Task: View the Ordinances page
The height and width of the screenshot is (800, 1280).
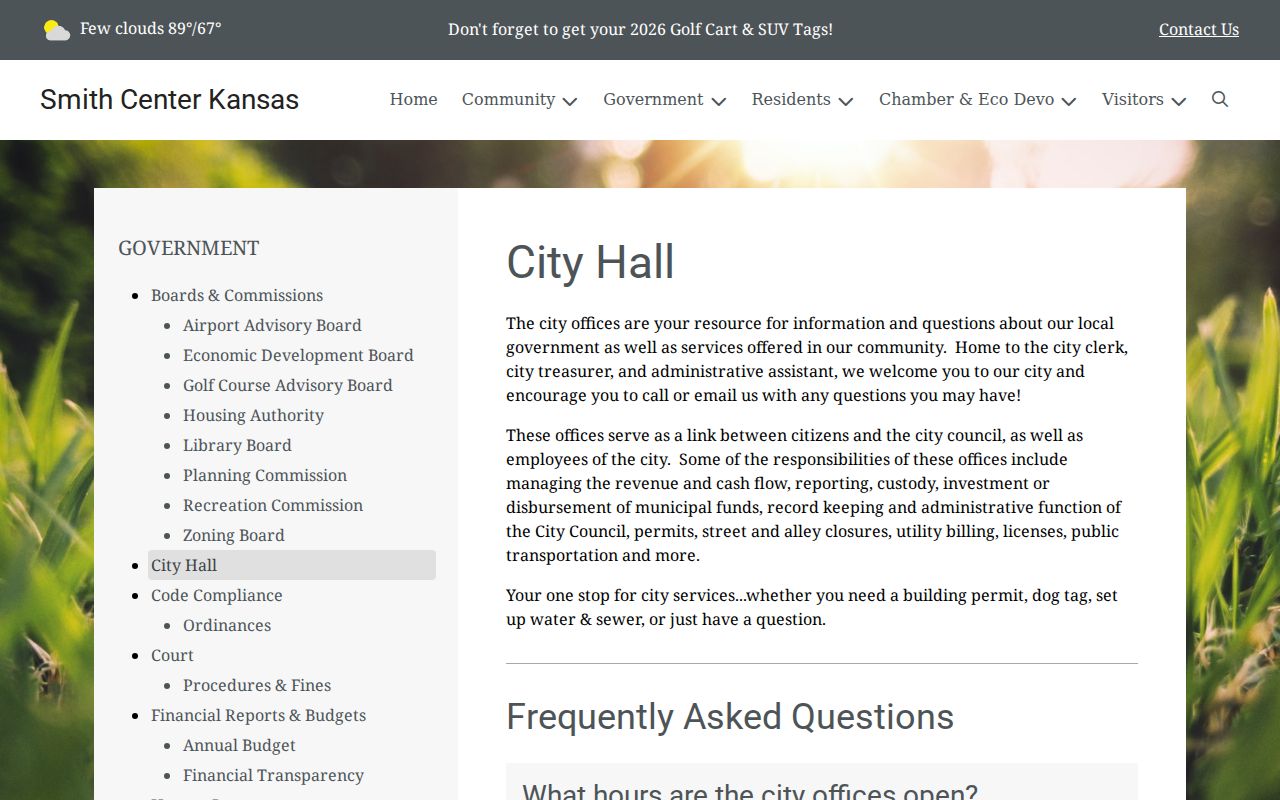Action: point(227,625)
